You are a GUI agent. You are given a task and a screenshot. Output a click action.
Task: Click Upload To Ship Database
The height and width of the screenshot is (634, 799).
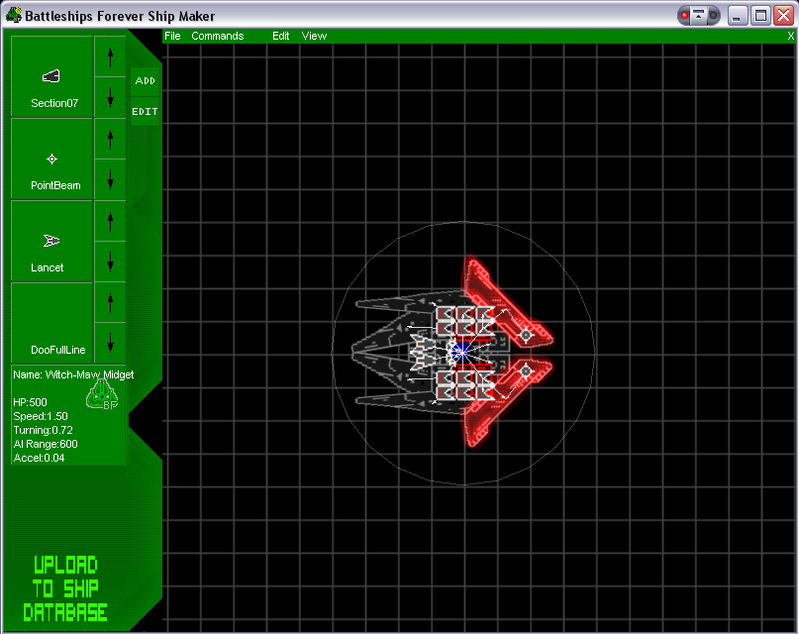(x=65, y=589)
